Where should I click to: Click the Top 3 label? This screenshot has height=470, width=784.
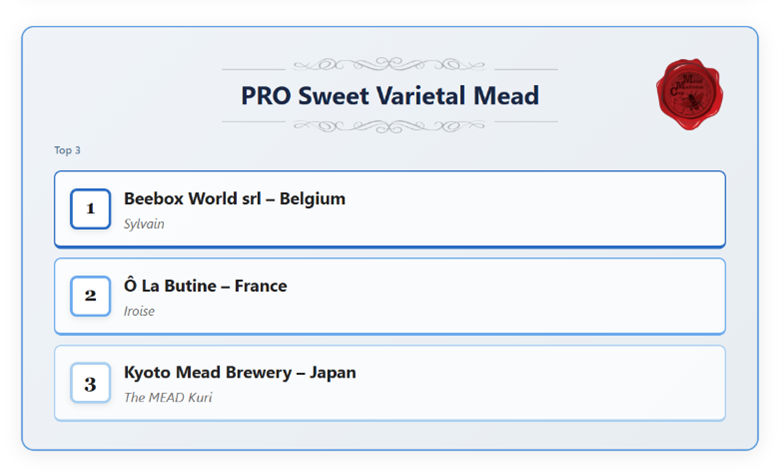67,150
